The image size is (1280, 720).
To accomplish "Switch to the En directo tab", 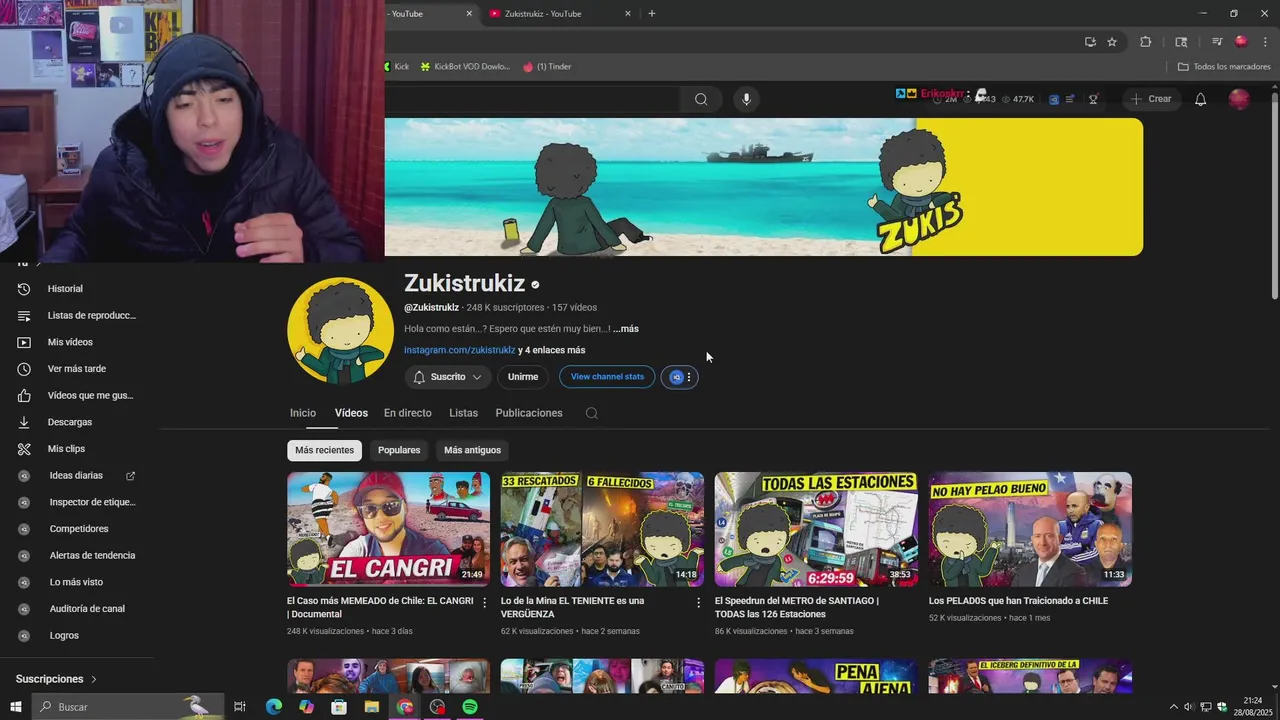I will click(x=408, y=413).
